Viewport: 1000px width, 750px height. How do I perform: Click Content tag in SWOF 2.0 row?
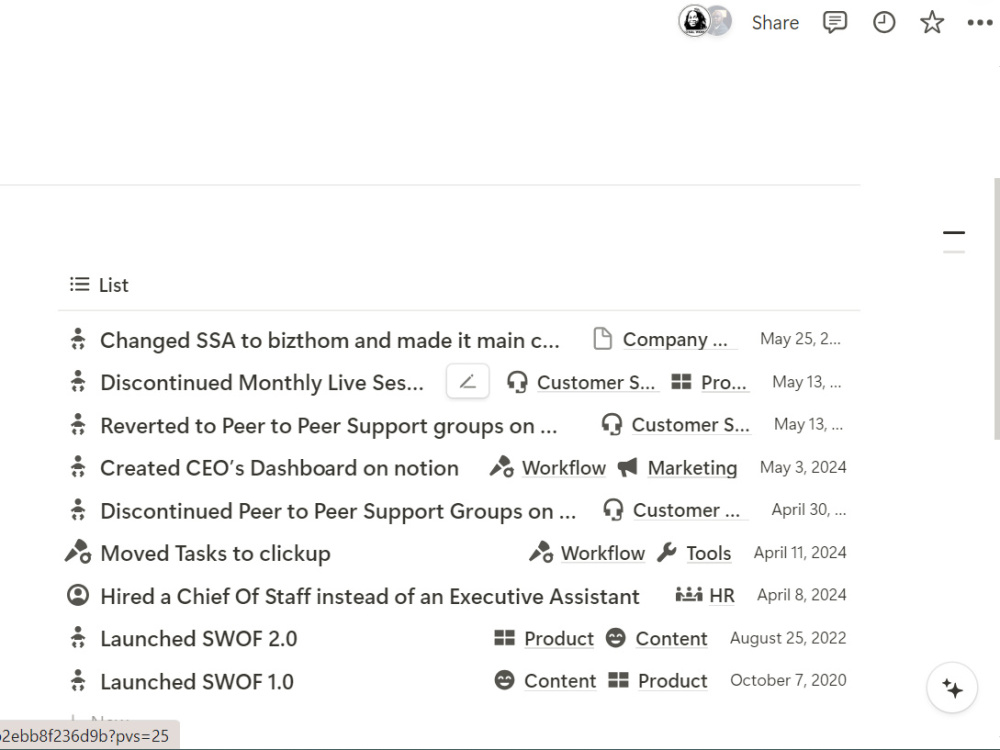tap(672, 638)
